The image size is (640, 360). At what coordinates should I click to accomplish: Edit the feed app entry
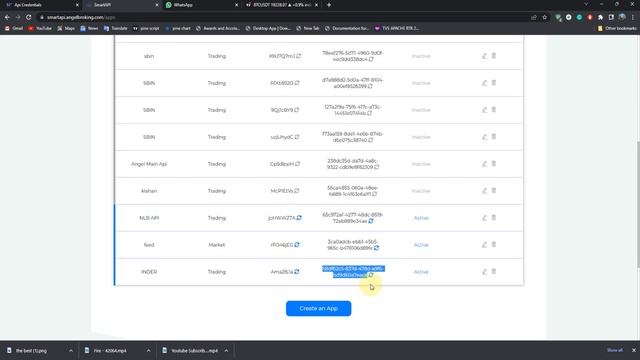click(484, 245)
